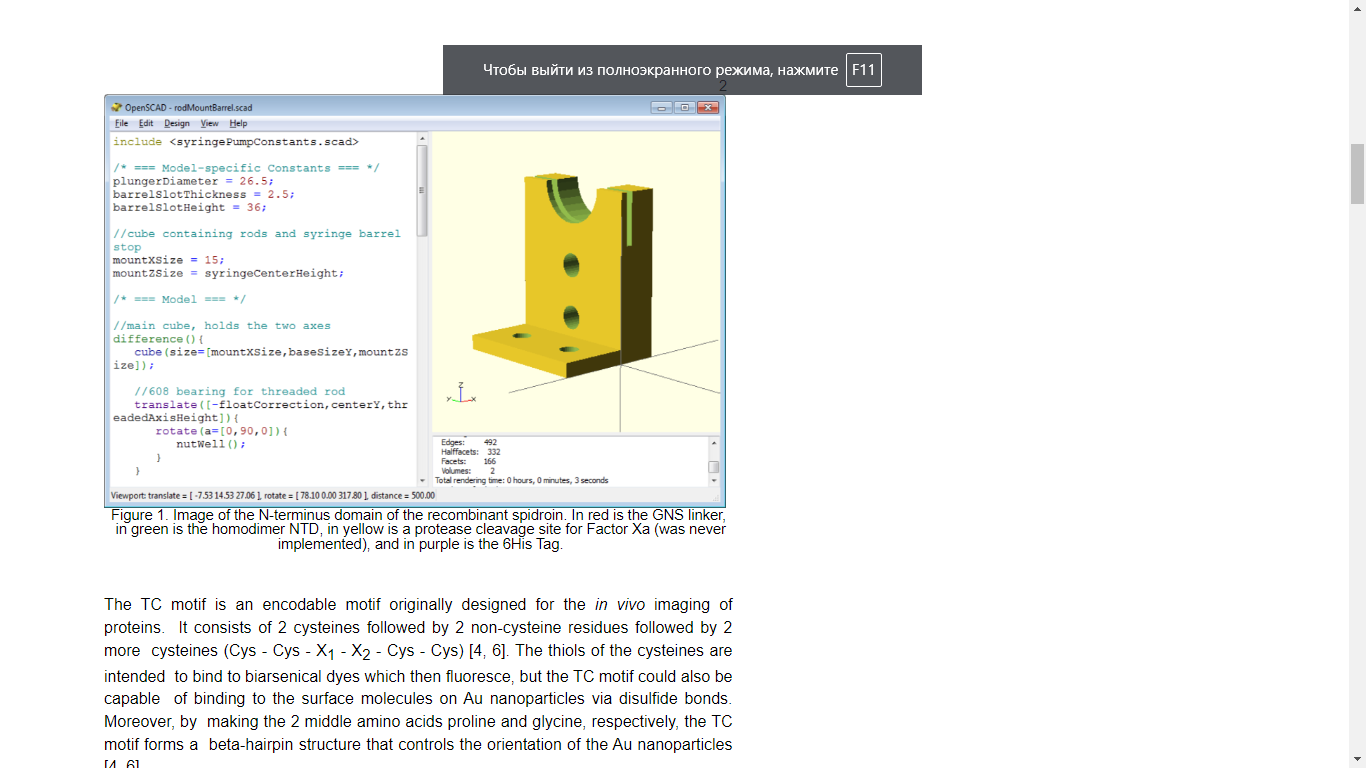Click the 'Figure 1' caption text
1366x768 pixels.
point(419,530)
